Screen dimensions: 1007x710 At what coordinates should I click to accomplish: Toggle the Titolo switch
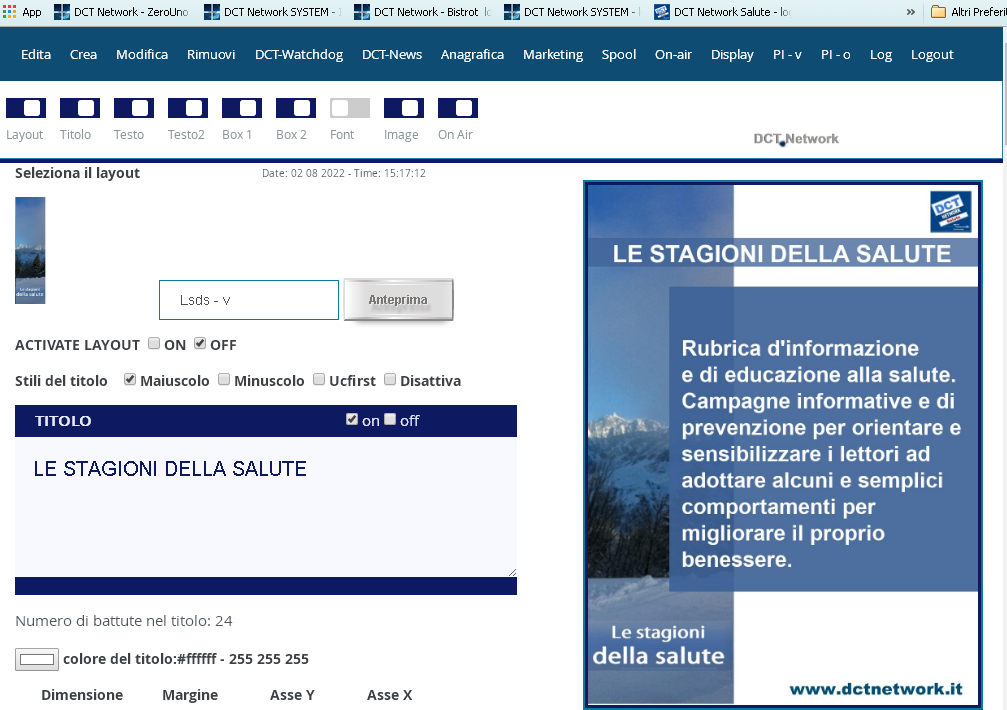pos(80,108)
